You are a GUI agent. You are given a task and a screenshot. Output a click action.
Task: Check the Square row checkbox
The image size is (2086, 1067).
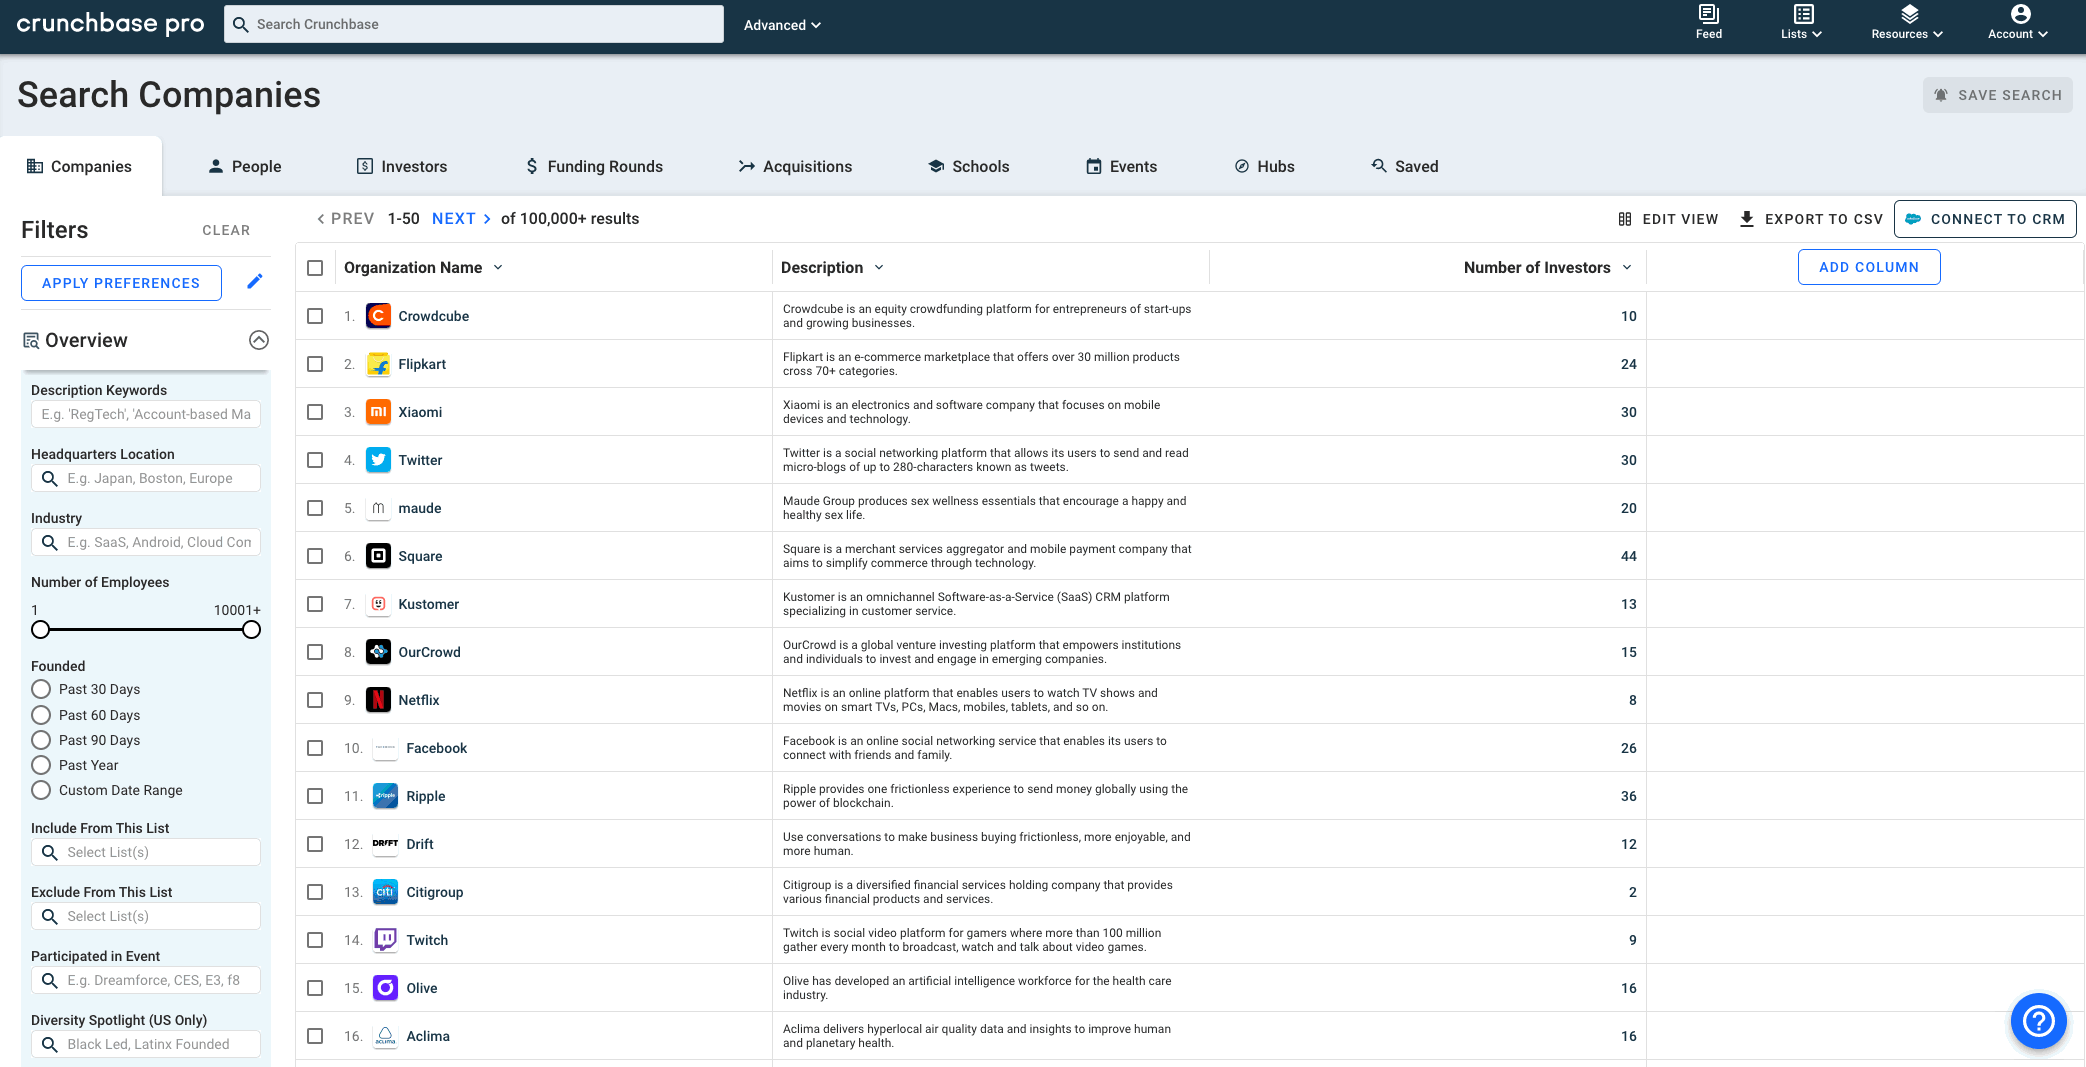pyautogui.click(x=315, y=556)
